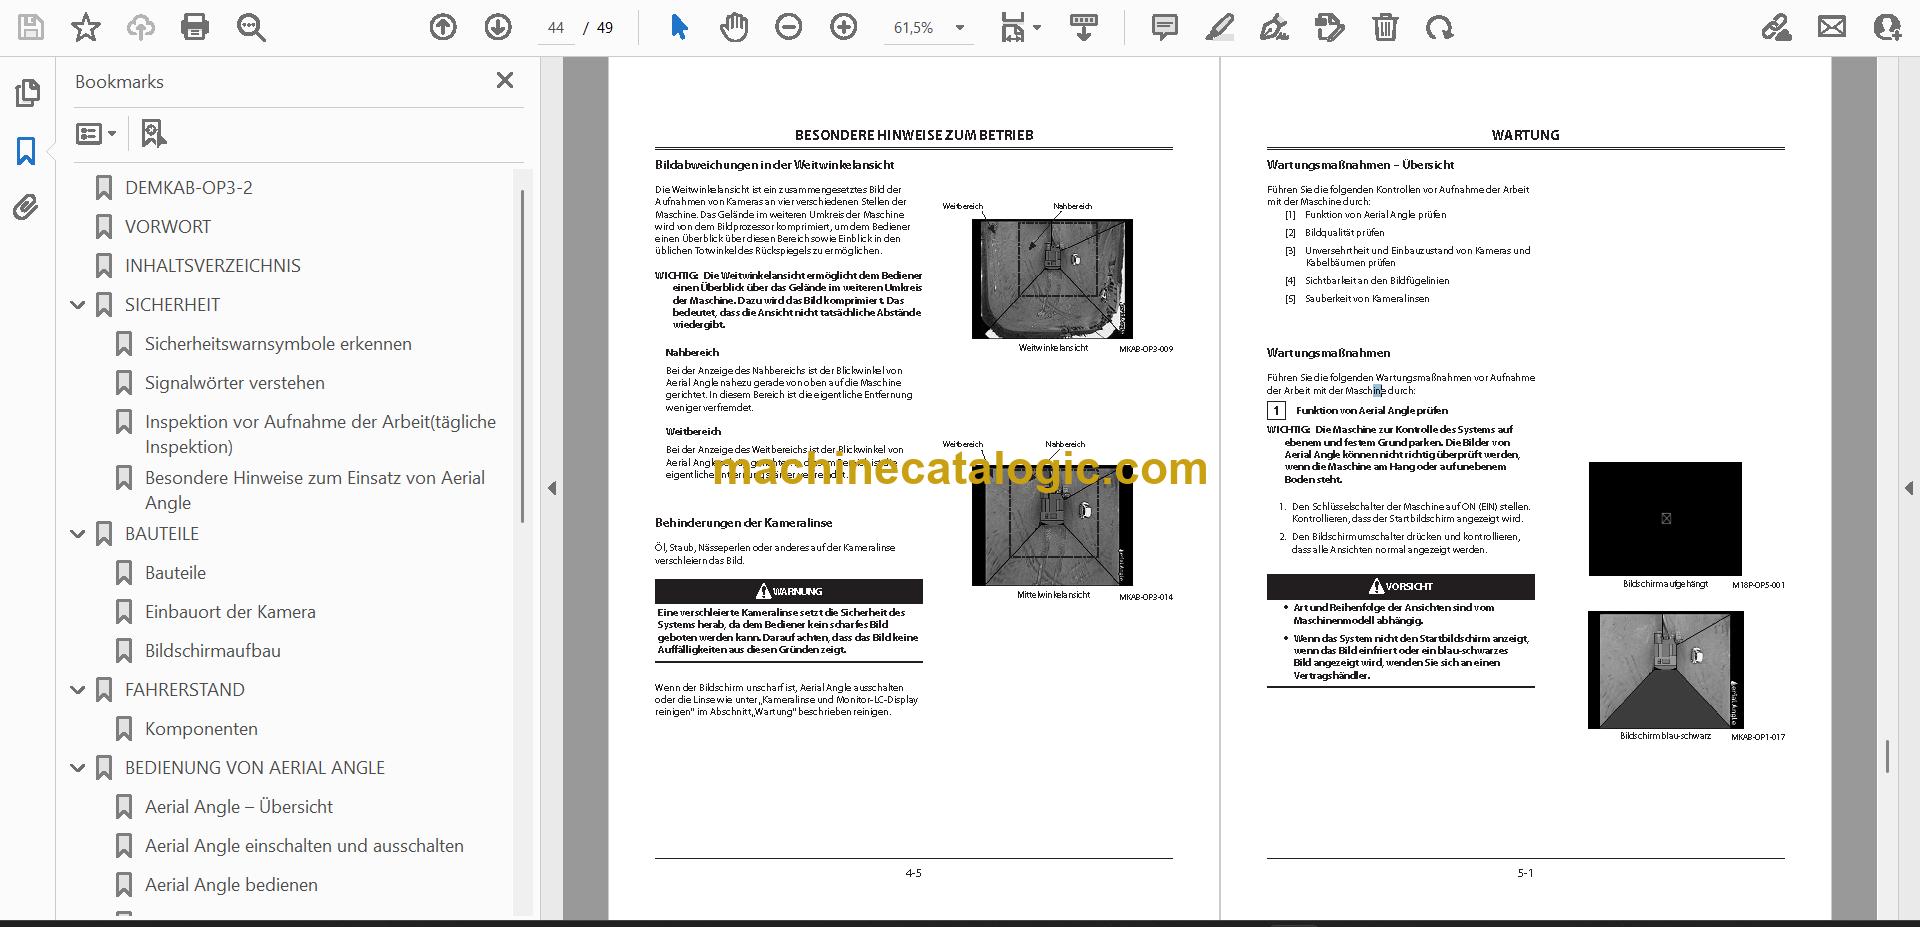Click the Aerial Angle bedienen bookmark
Screen dimensions: 1920x927
231,885
